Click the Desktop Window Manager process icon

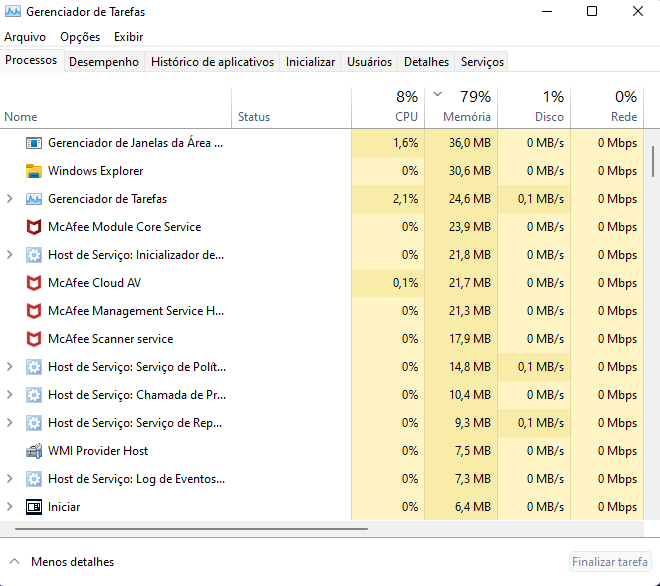(34, 143)
